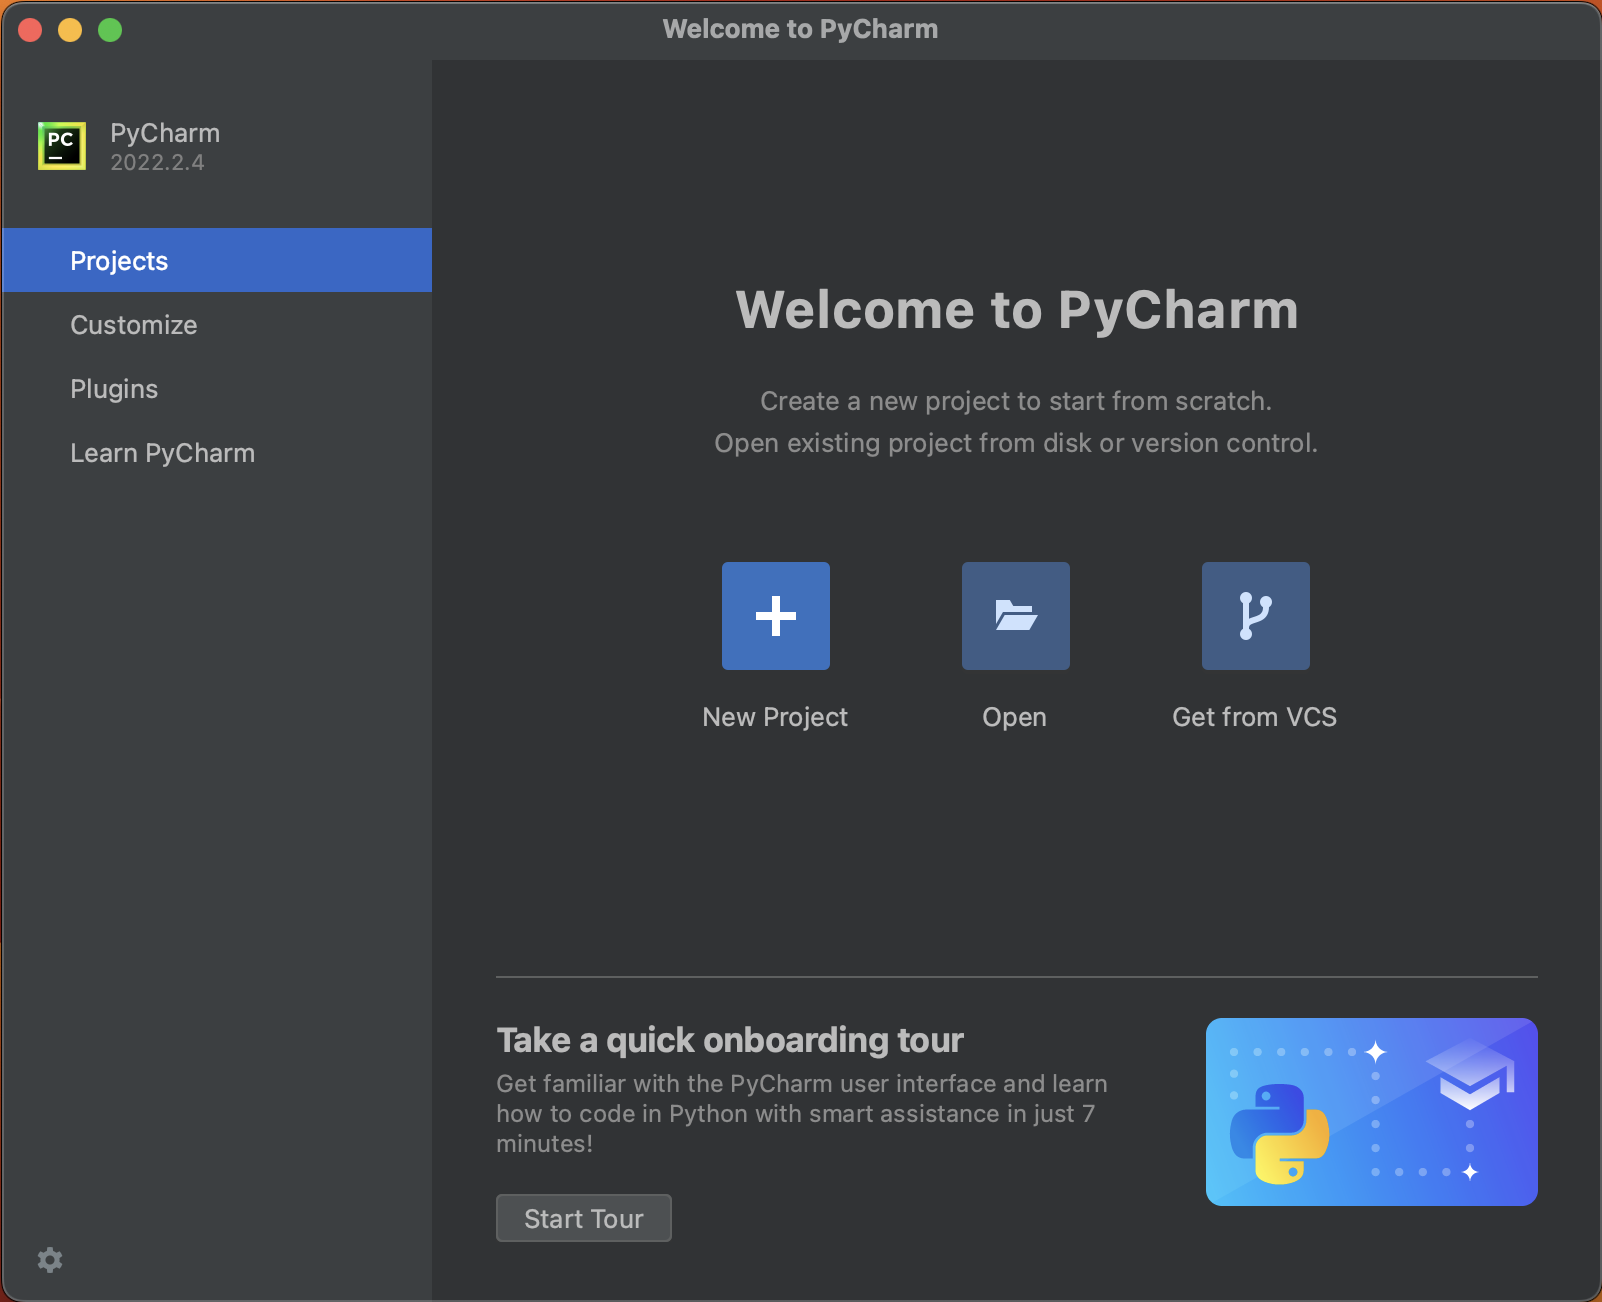Select the Projects tab

tap(217, 260)
